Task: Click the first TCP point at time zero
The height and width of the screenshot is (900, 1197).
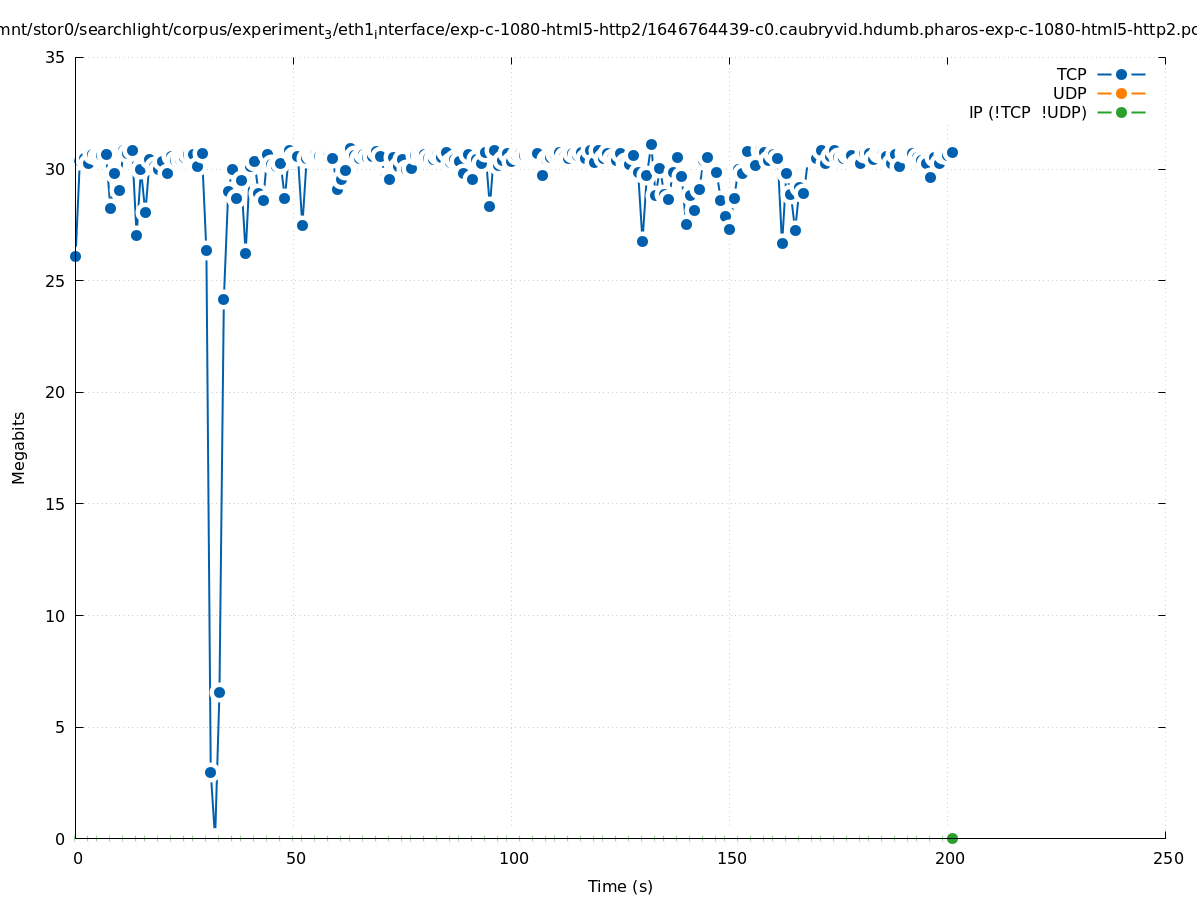Action: point(75,256)
